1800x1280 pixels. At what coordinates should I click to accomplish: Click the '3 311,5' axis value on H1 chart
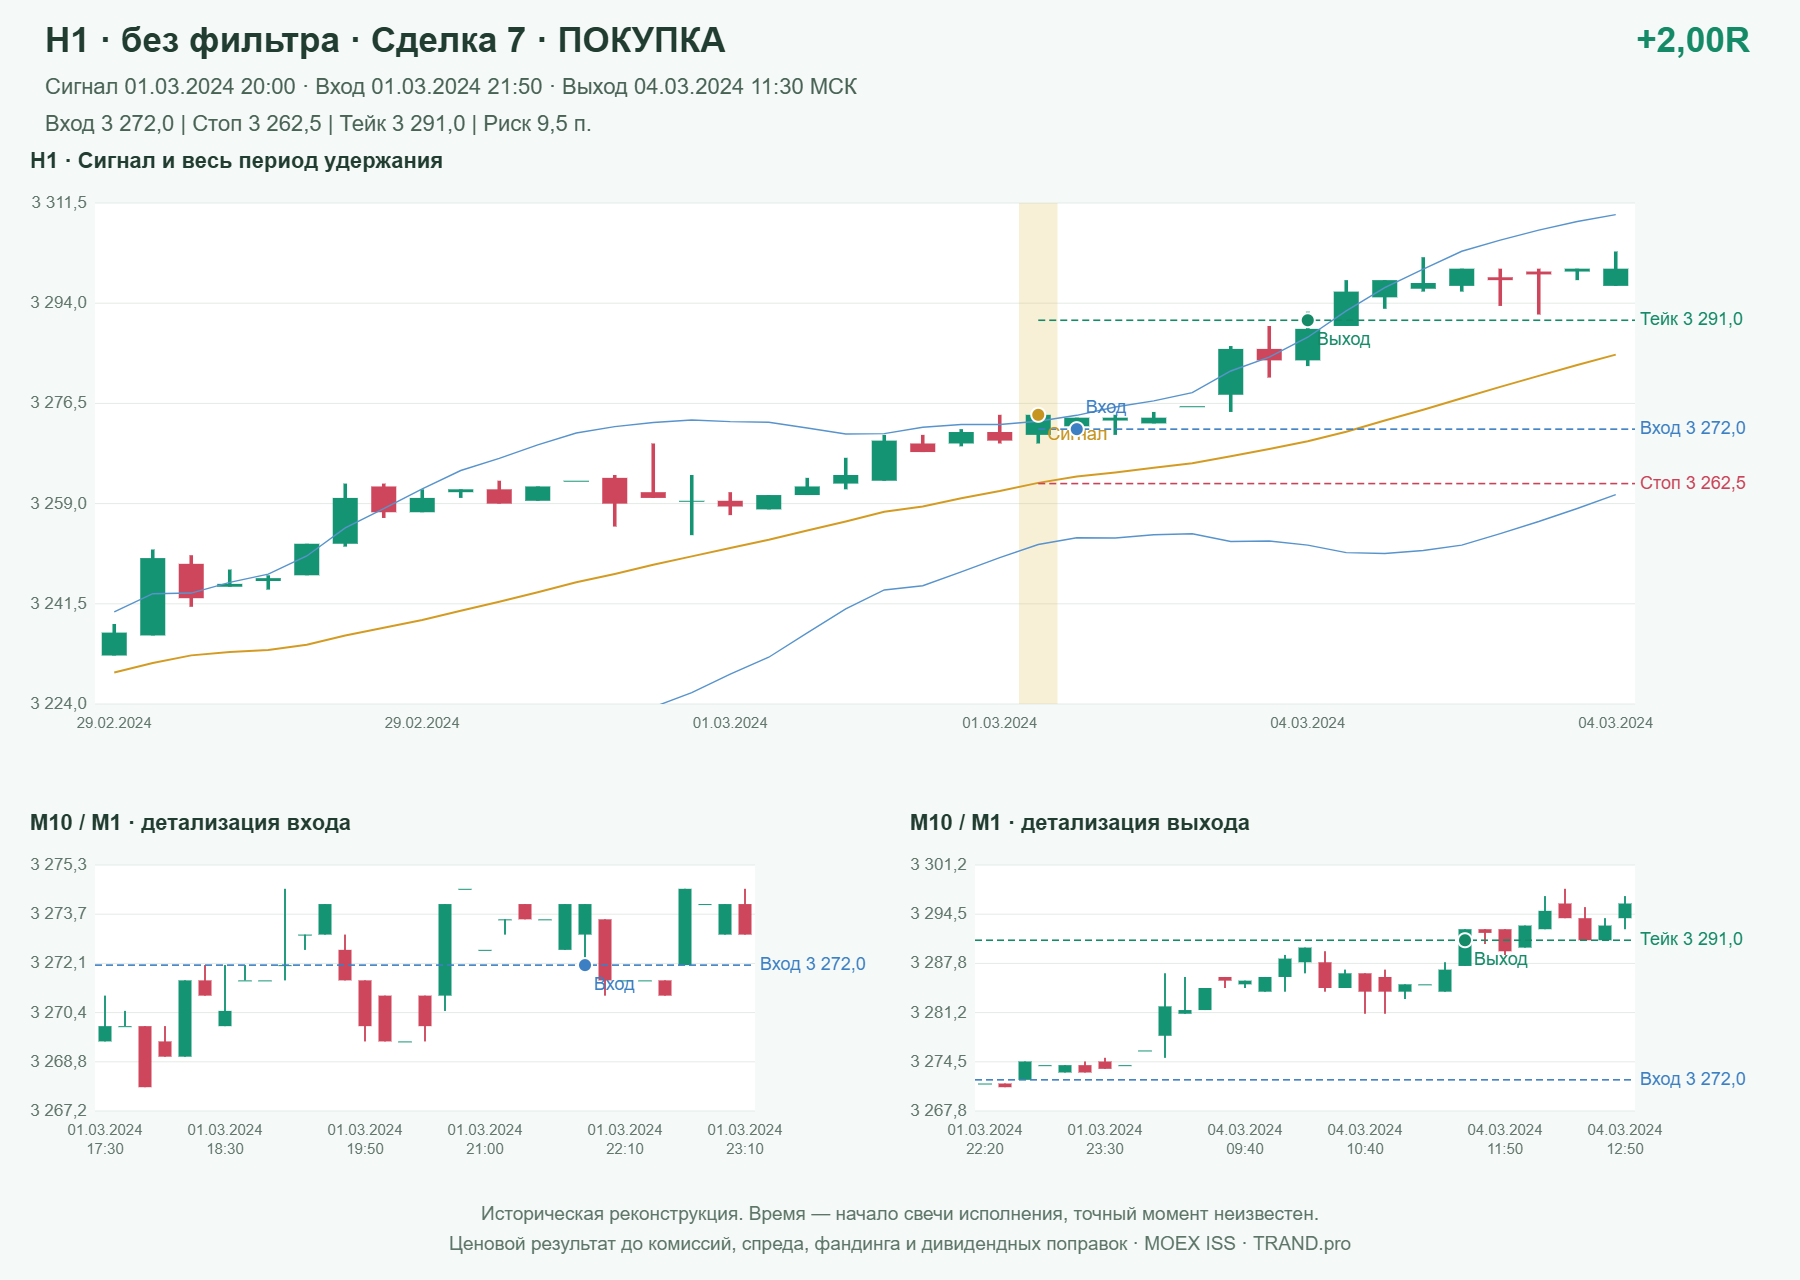59,203
